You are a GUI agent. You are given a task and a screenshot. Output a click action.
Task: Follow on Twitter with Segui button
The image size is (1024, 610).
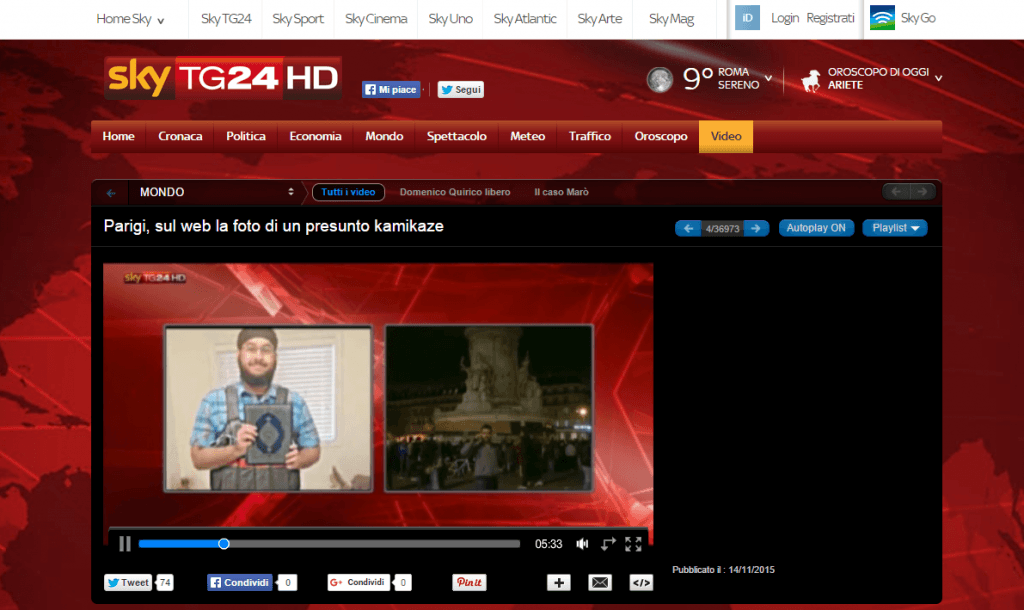click(x=460, y=89)
